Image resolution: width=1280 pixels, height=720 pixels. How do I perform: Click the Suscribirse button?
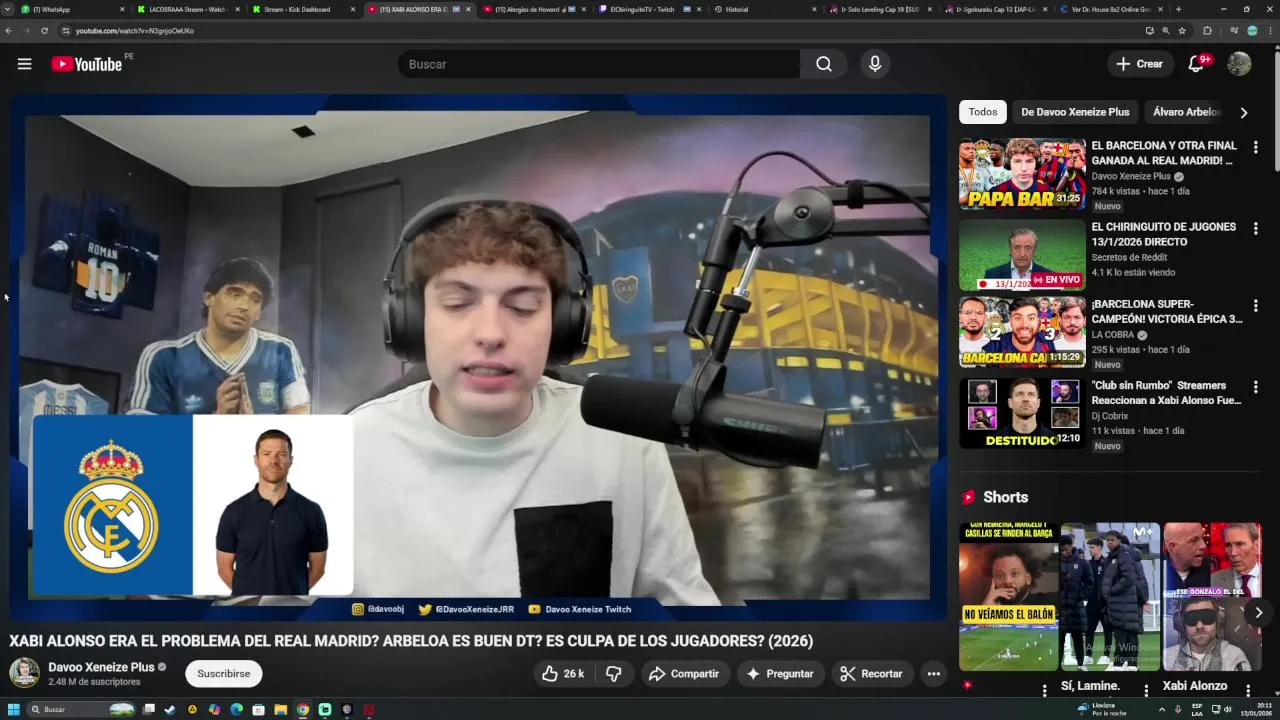click(223, 674)
